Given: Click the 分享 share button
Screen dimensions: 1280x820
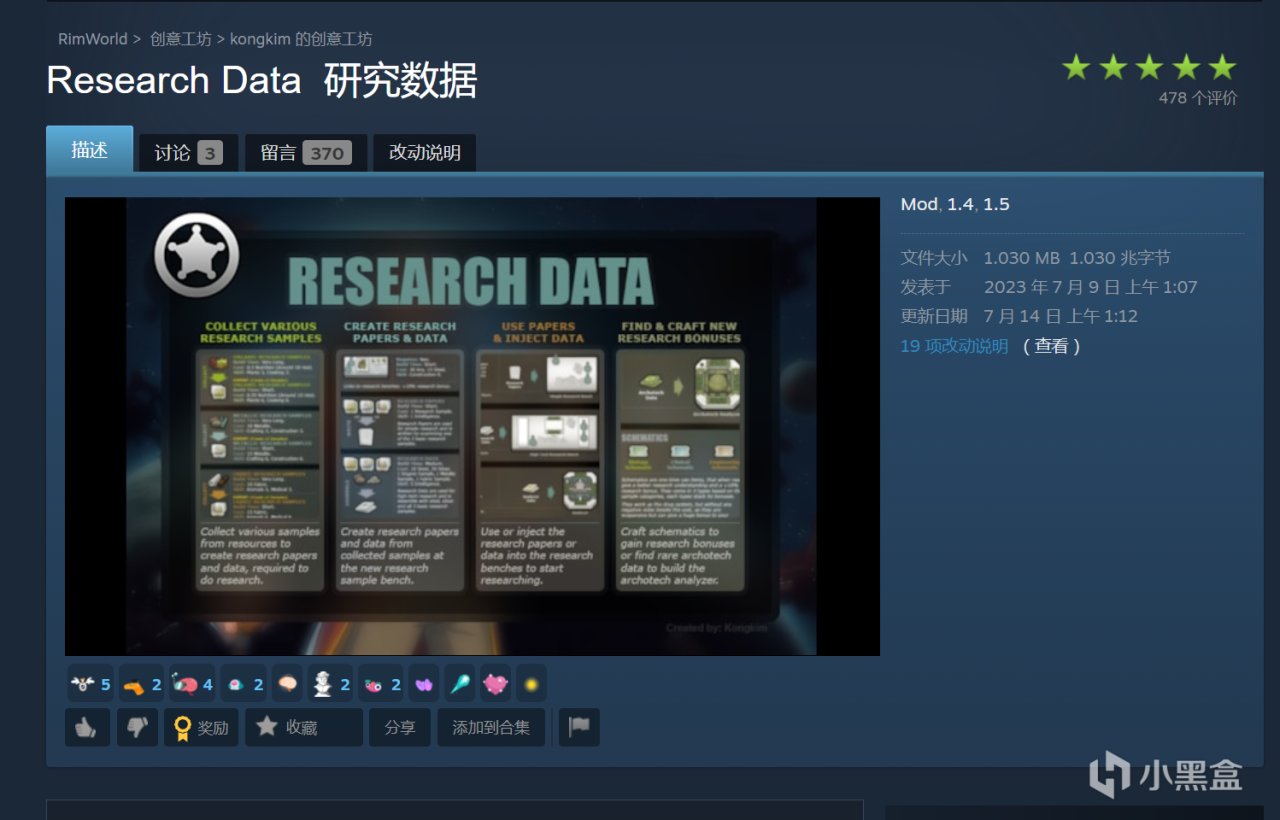Looking at the screenshot, I should (400, 727).
